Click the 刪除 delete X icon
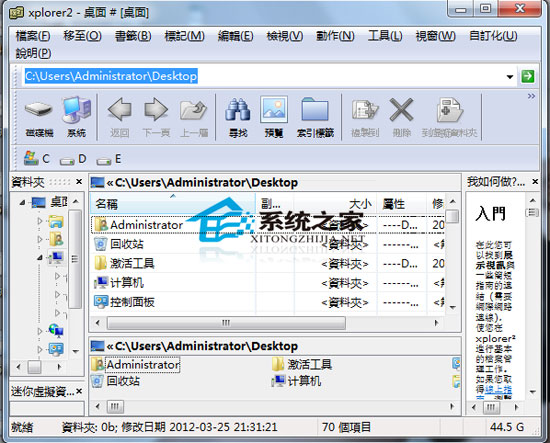This screenshot has height=443, width=550. pyautogui.click(x=401, y=117)
